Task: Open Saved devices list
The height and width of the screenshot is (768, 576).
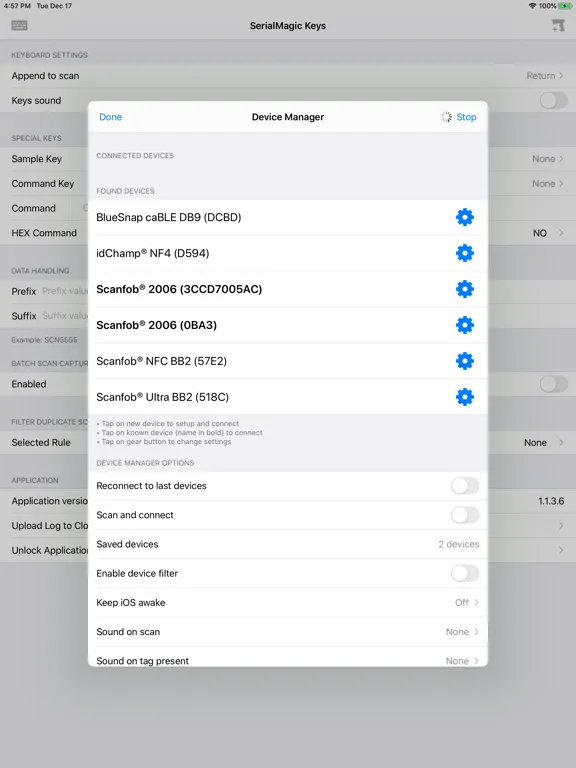Action: tap(288, 544)
